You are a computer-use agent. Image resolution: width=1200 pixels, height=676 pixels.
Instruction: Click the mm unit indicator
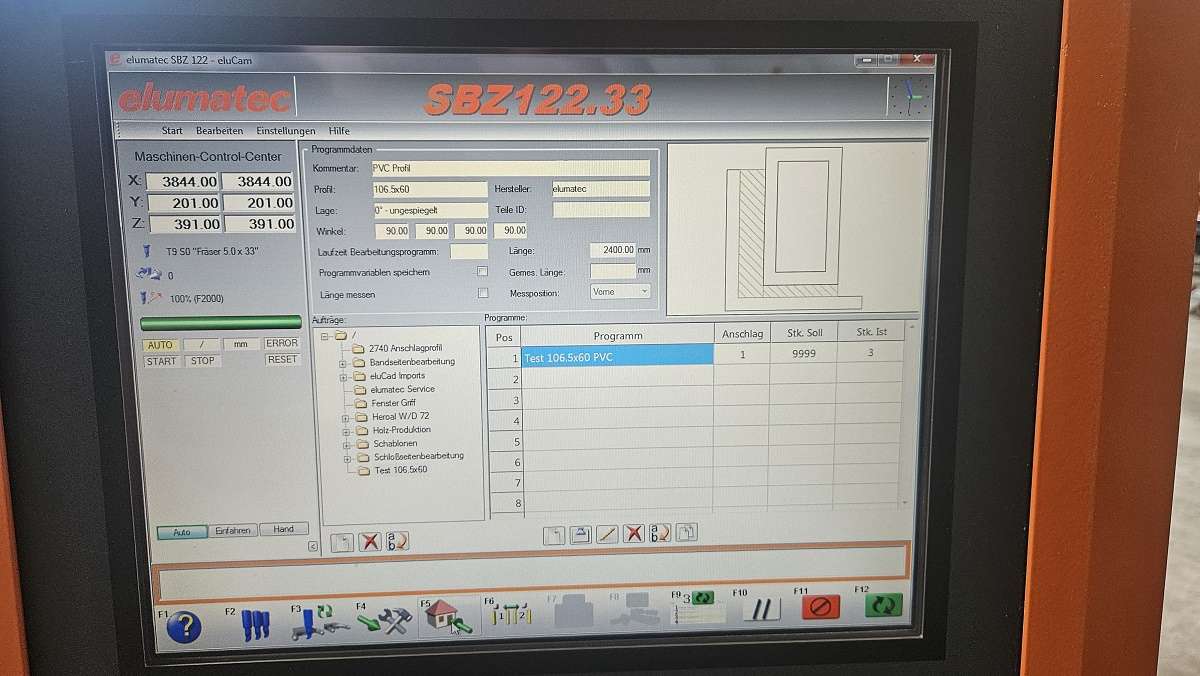(x=240, y=344)
